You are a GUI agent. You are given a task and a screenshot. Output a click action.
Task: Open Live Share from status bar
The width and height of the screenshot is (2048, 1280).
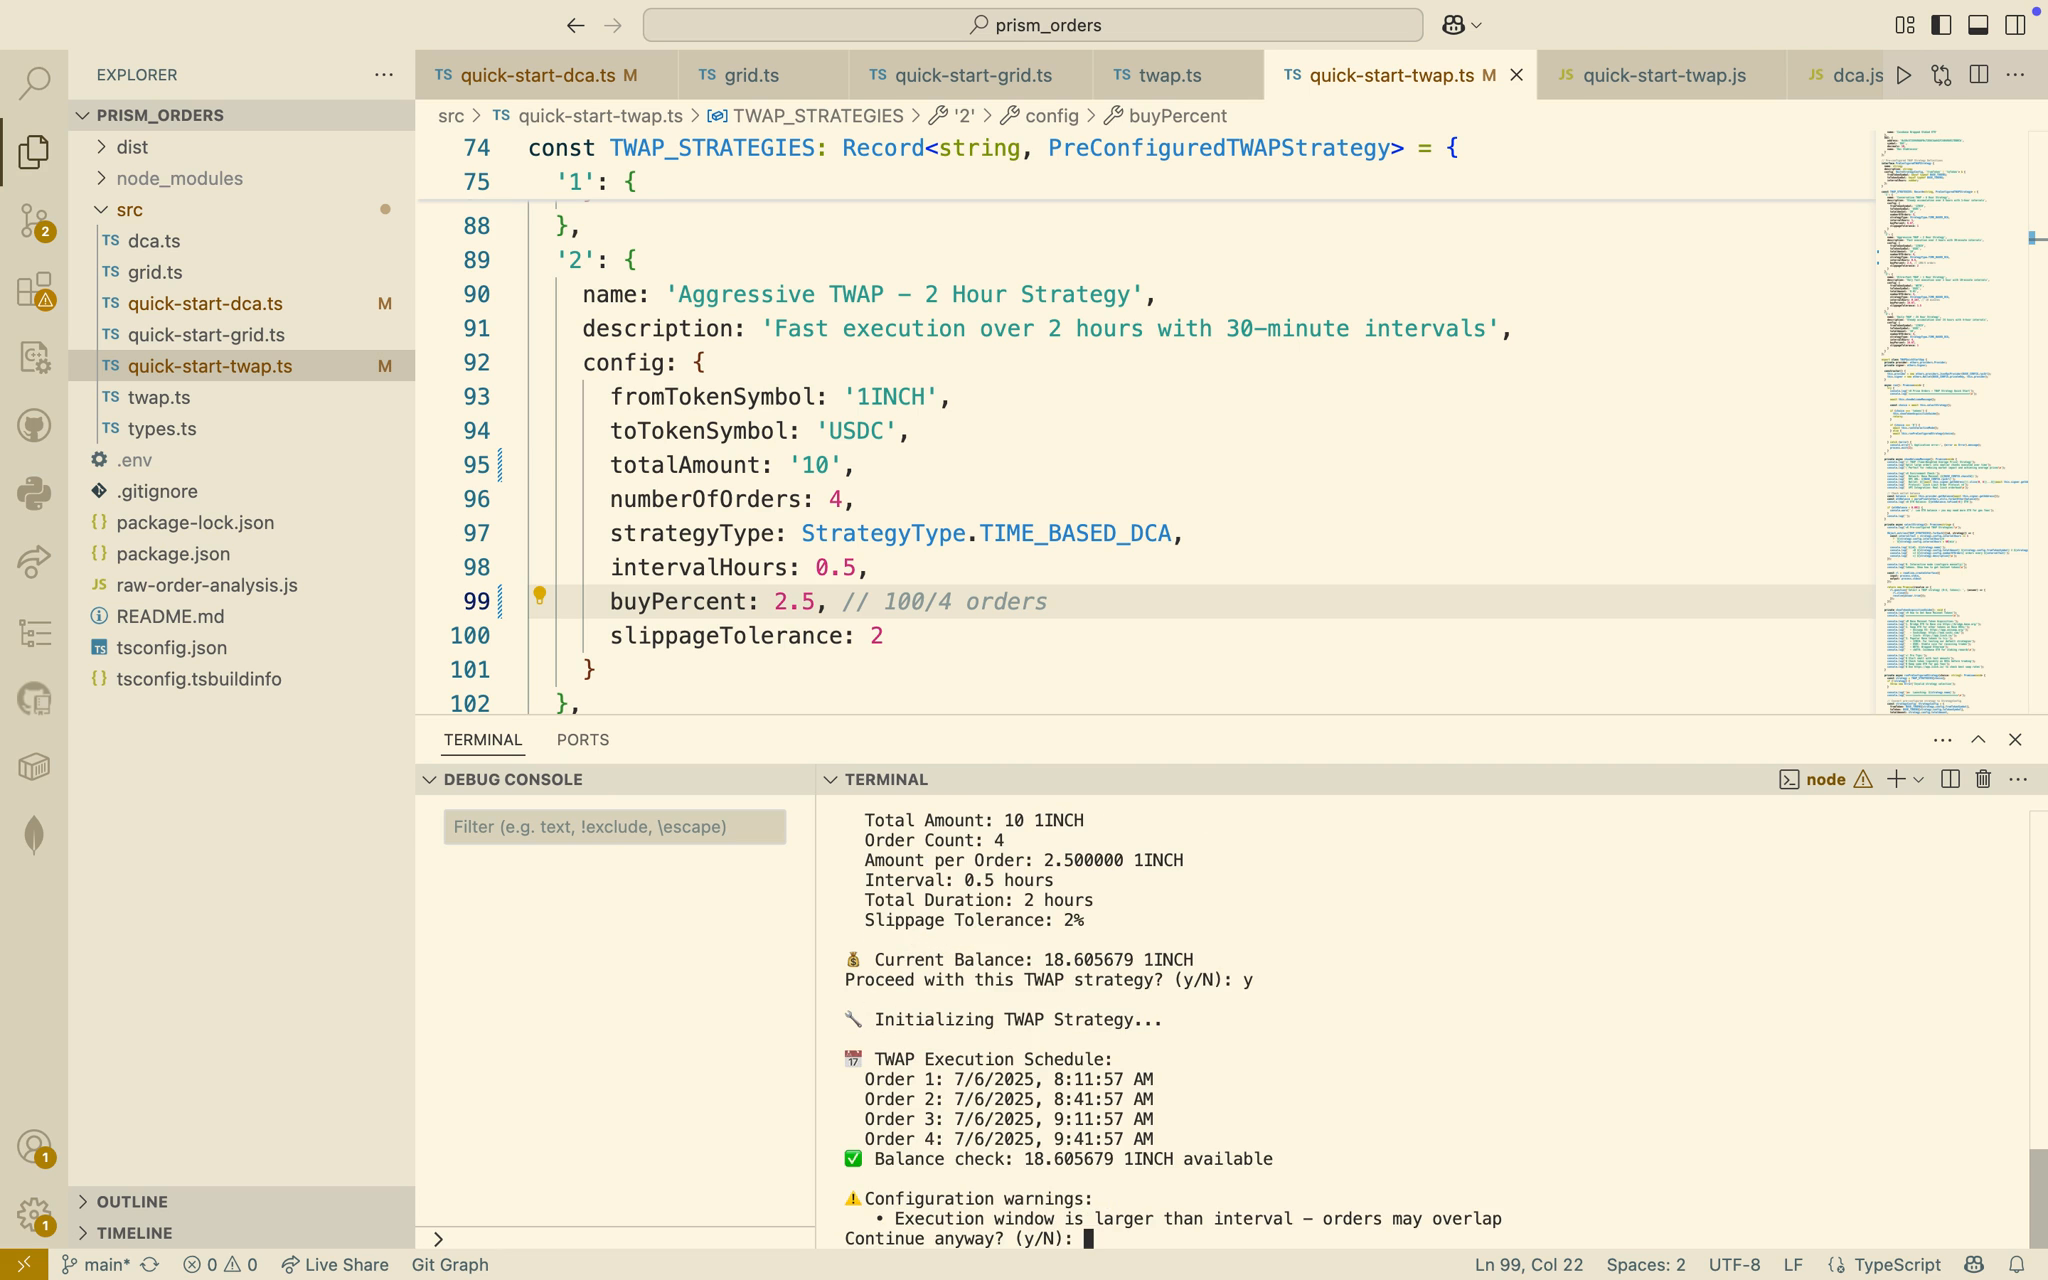pyautogui.click(x=335, y=1265)
